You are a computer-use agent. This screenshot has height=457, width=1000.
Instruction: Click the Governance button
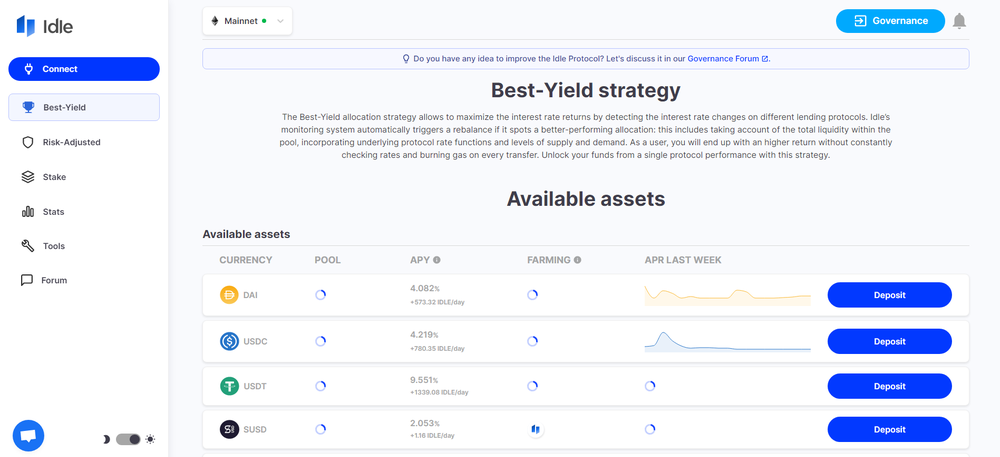pyautogui.click(x=890, y=21)
